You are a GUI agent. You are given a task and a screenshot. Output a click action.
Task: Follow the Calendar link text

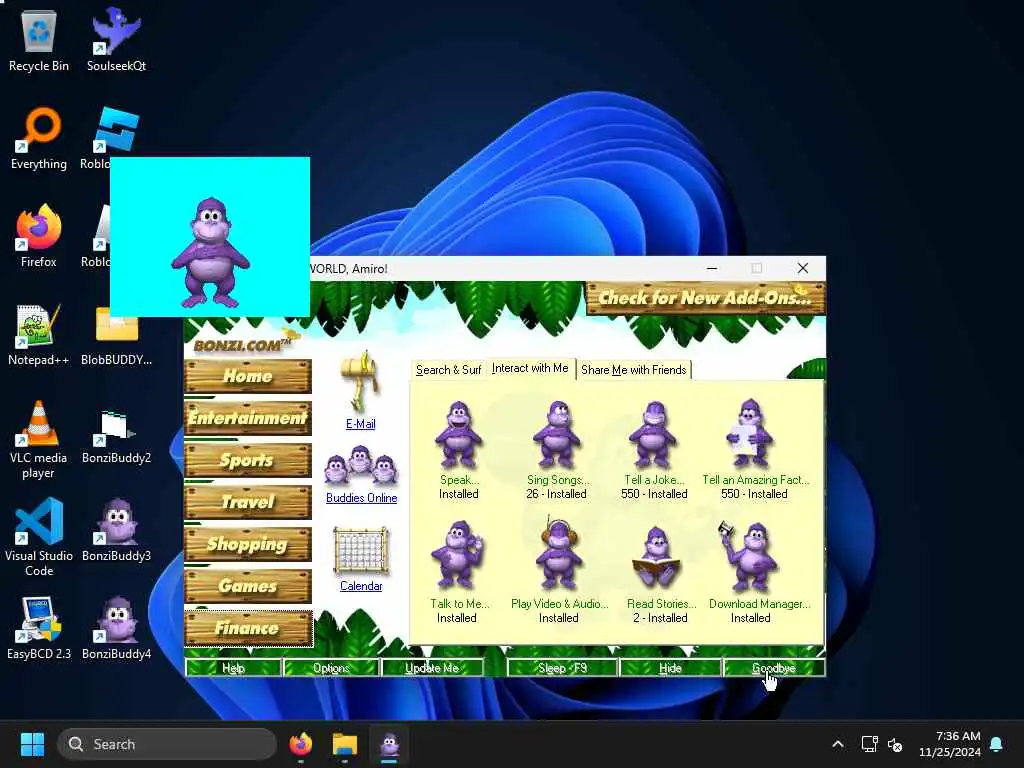coord(361,586)
